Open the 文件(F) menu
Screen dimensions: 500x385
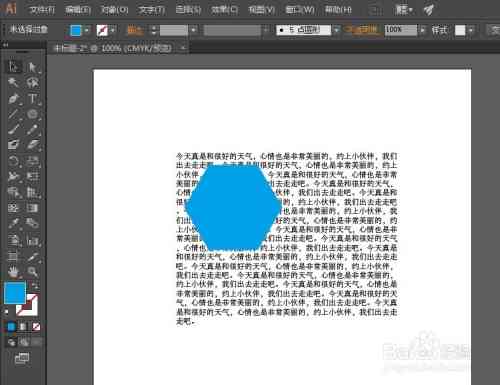[x=42, y=10]
